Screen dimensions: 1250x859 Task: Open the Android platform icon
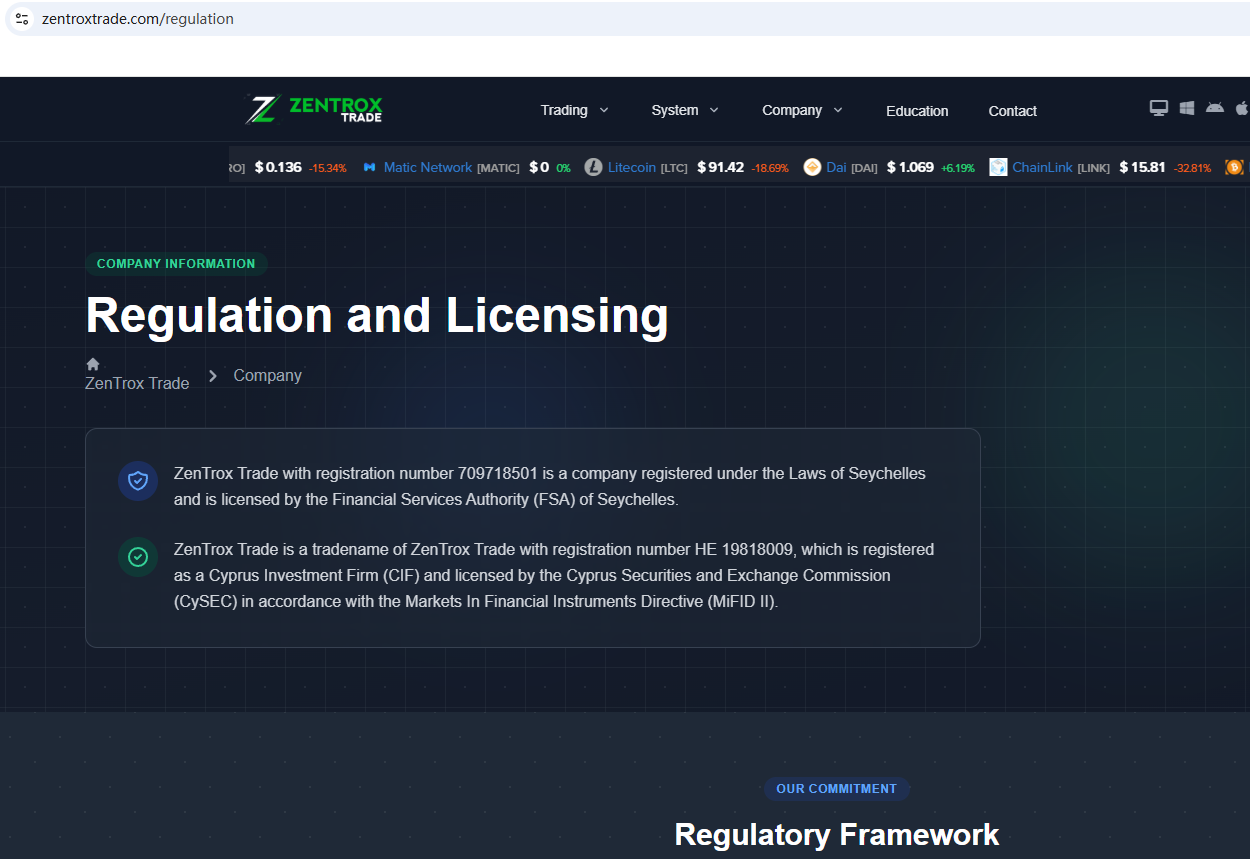(1215, 107)
